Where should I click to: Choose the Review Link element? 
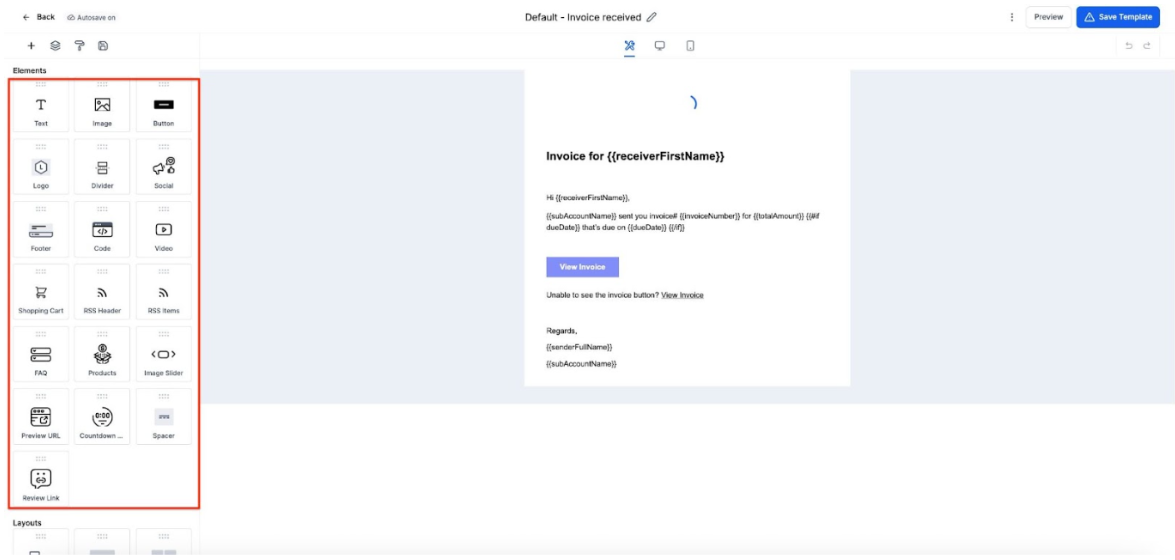[41, 481]
